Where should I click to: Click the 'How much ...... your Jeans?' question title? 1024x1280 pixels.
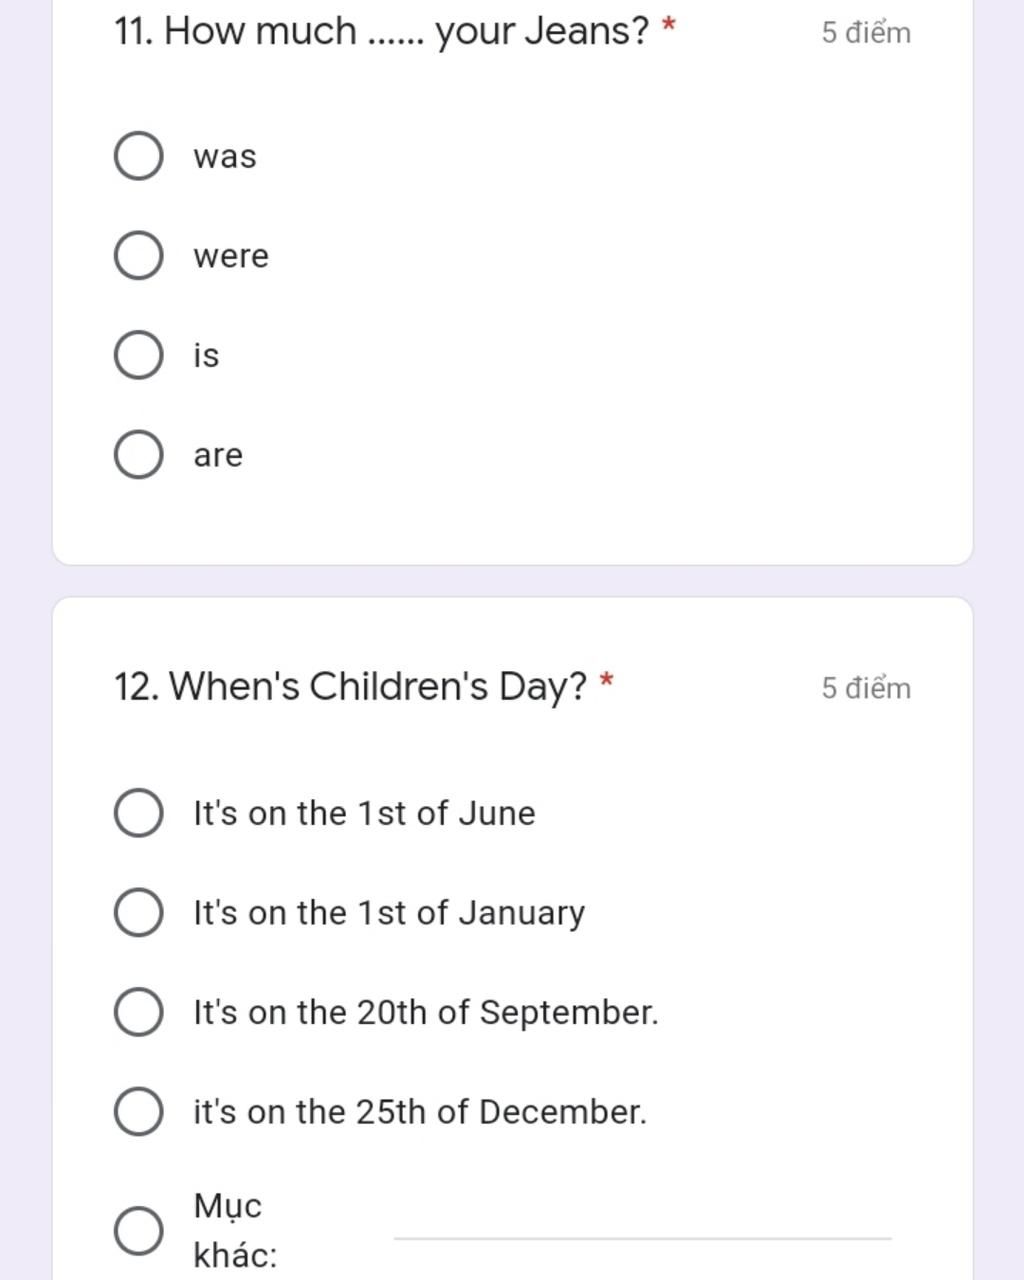click(x=382, y=31)
